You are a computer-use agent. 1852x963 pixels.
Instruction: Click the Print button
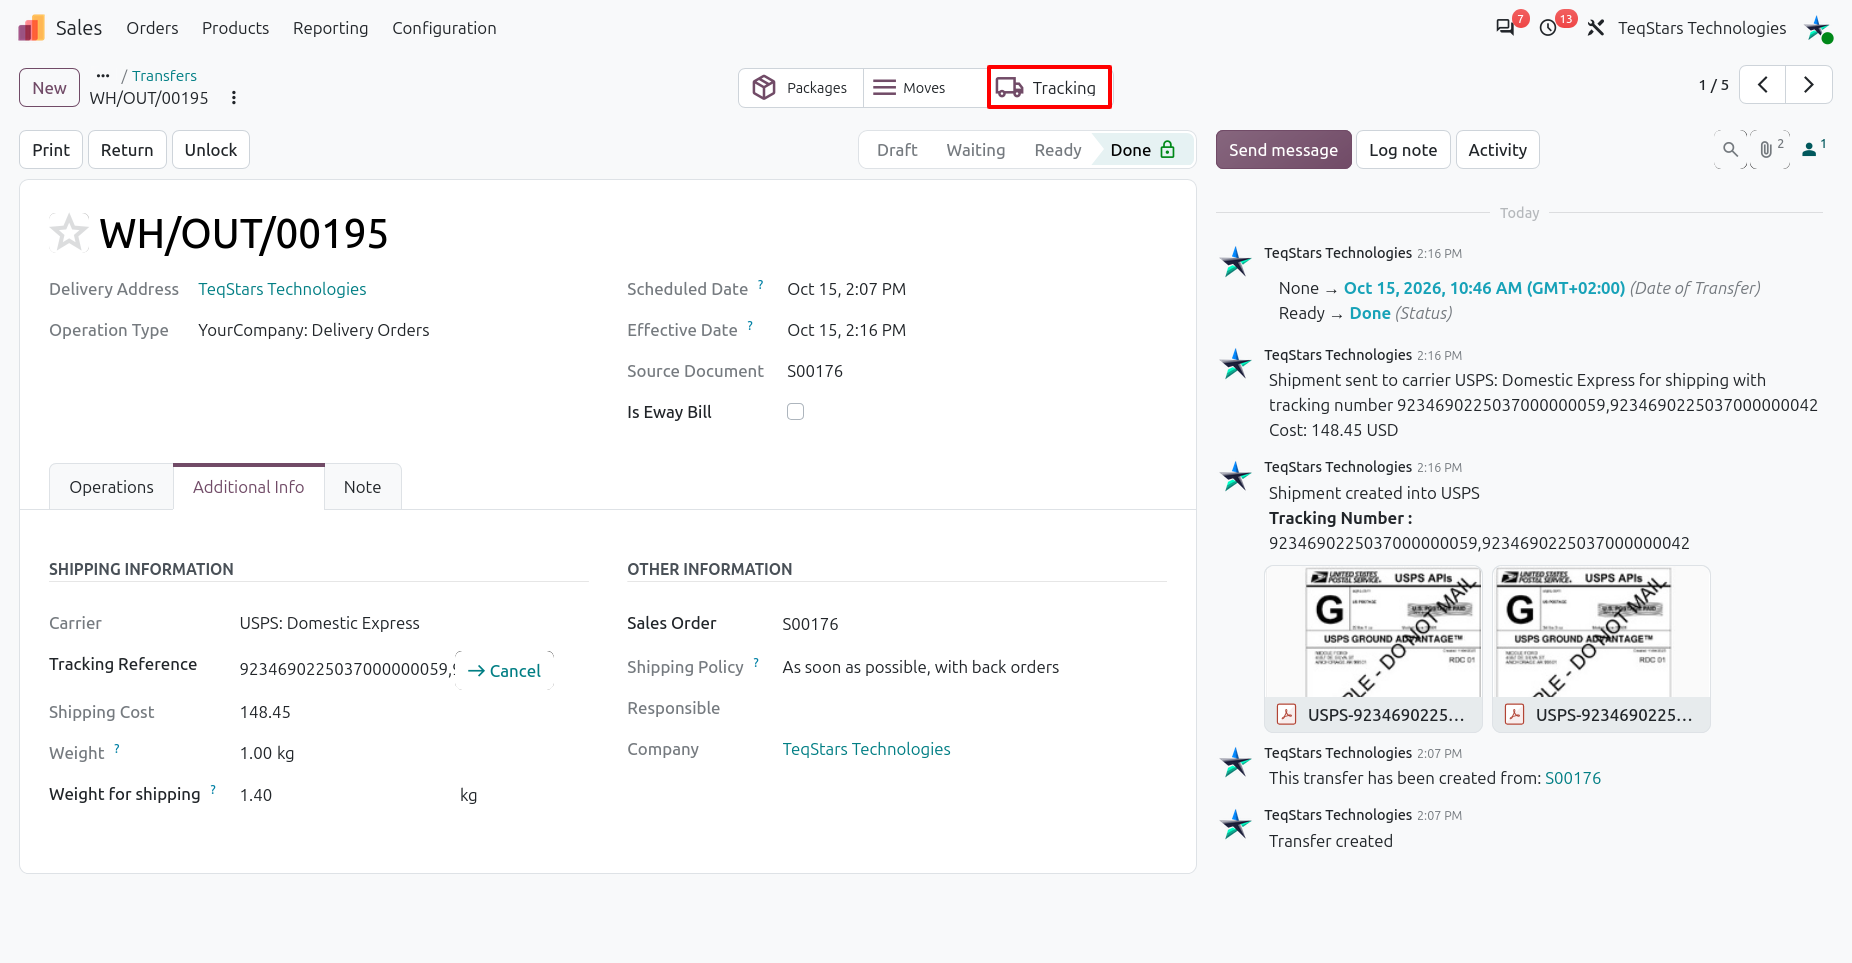(x=51, y=150)
